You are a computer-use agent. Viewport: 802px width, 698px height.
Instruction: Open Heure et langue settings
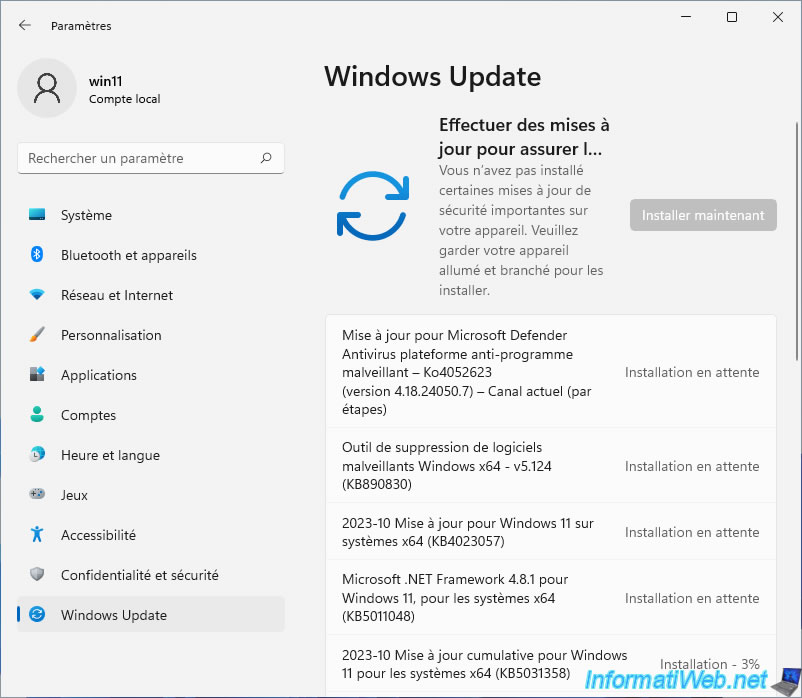coord(151,455)
